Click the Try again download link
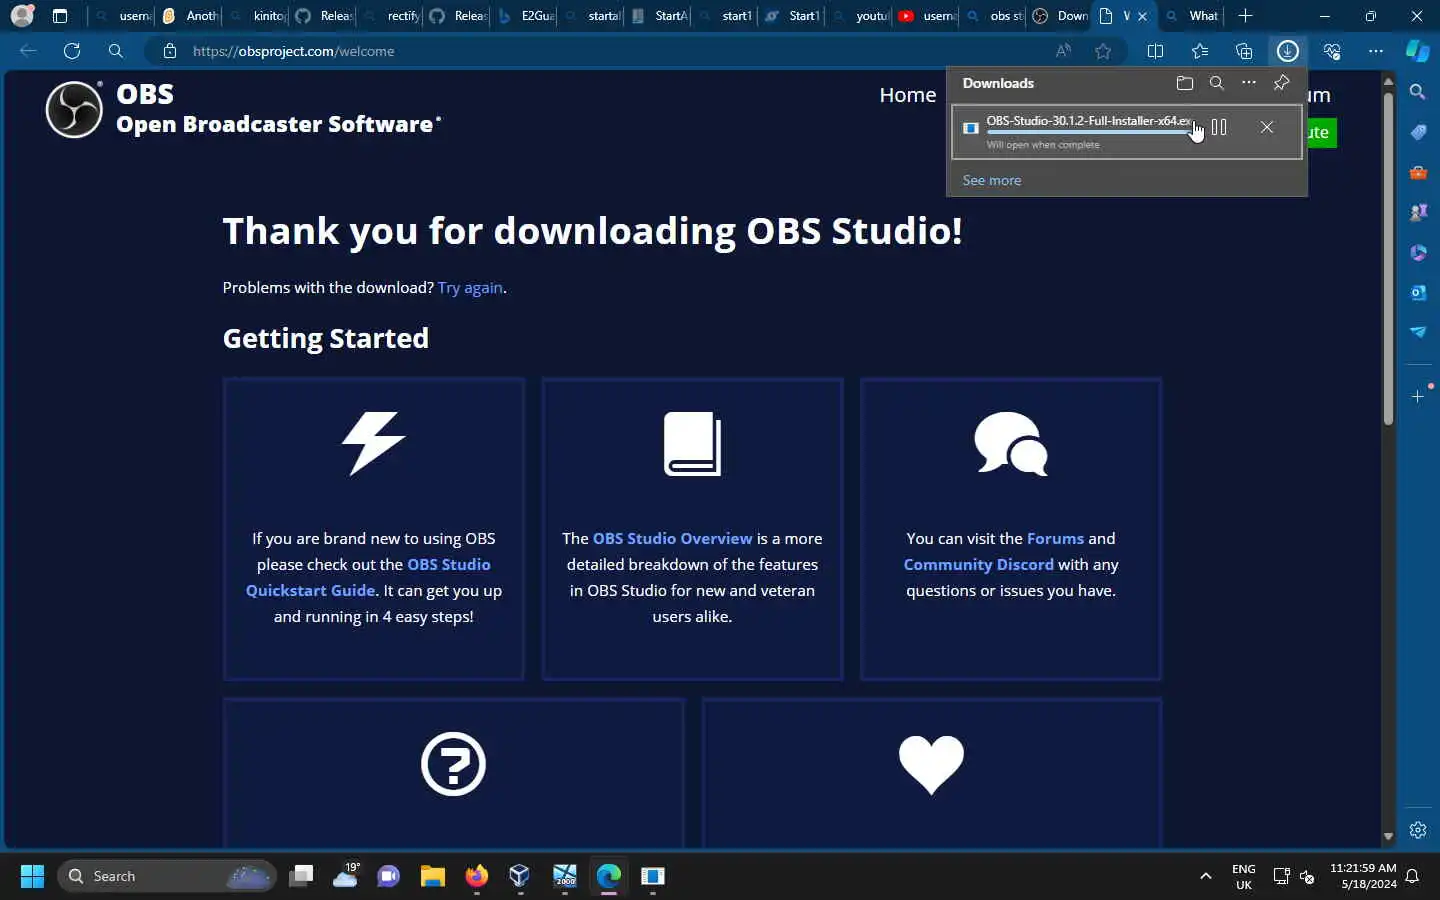 [470, 288]
